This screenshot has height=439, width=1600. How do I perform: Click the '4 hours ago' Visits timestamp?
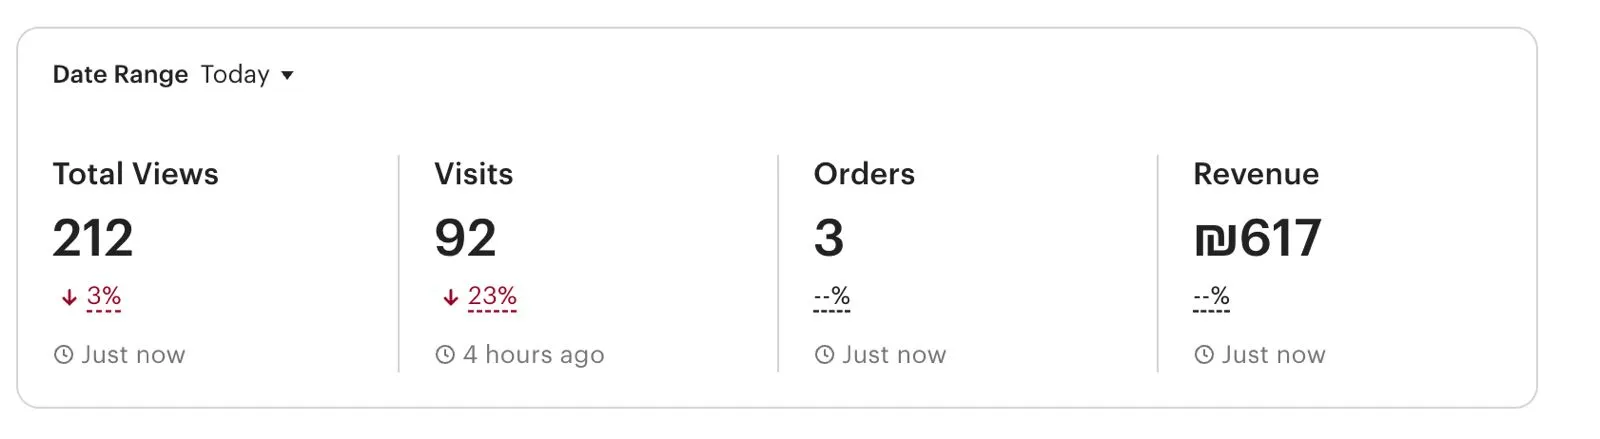click(533, 355)
